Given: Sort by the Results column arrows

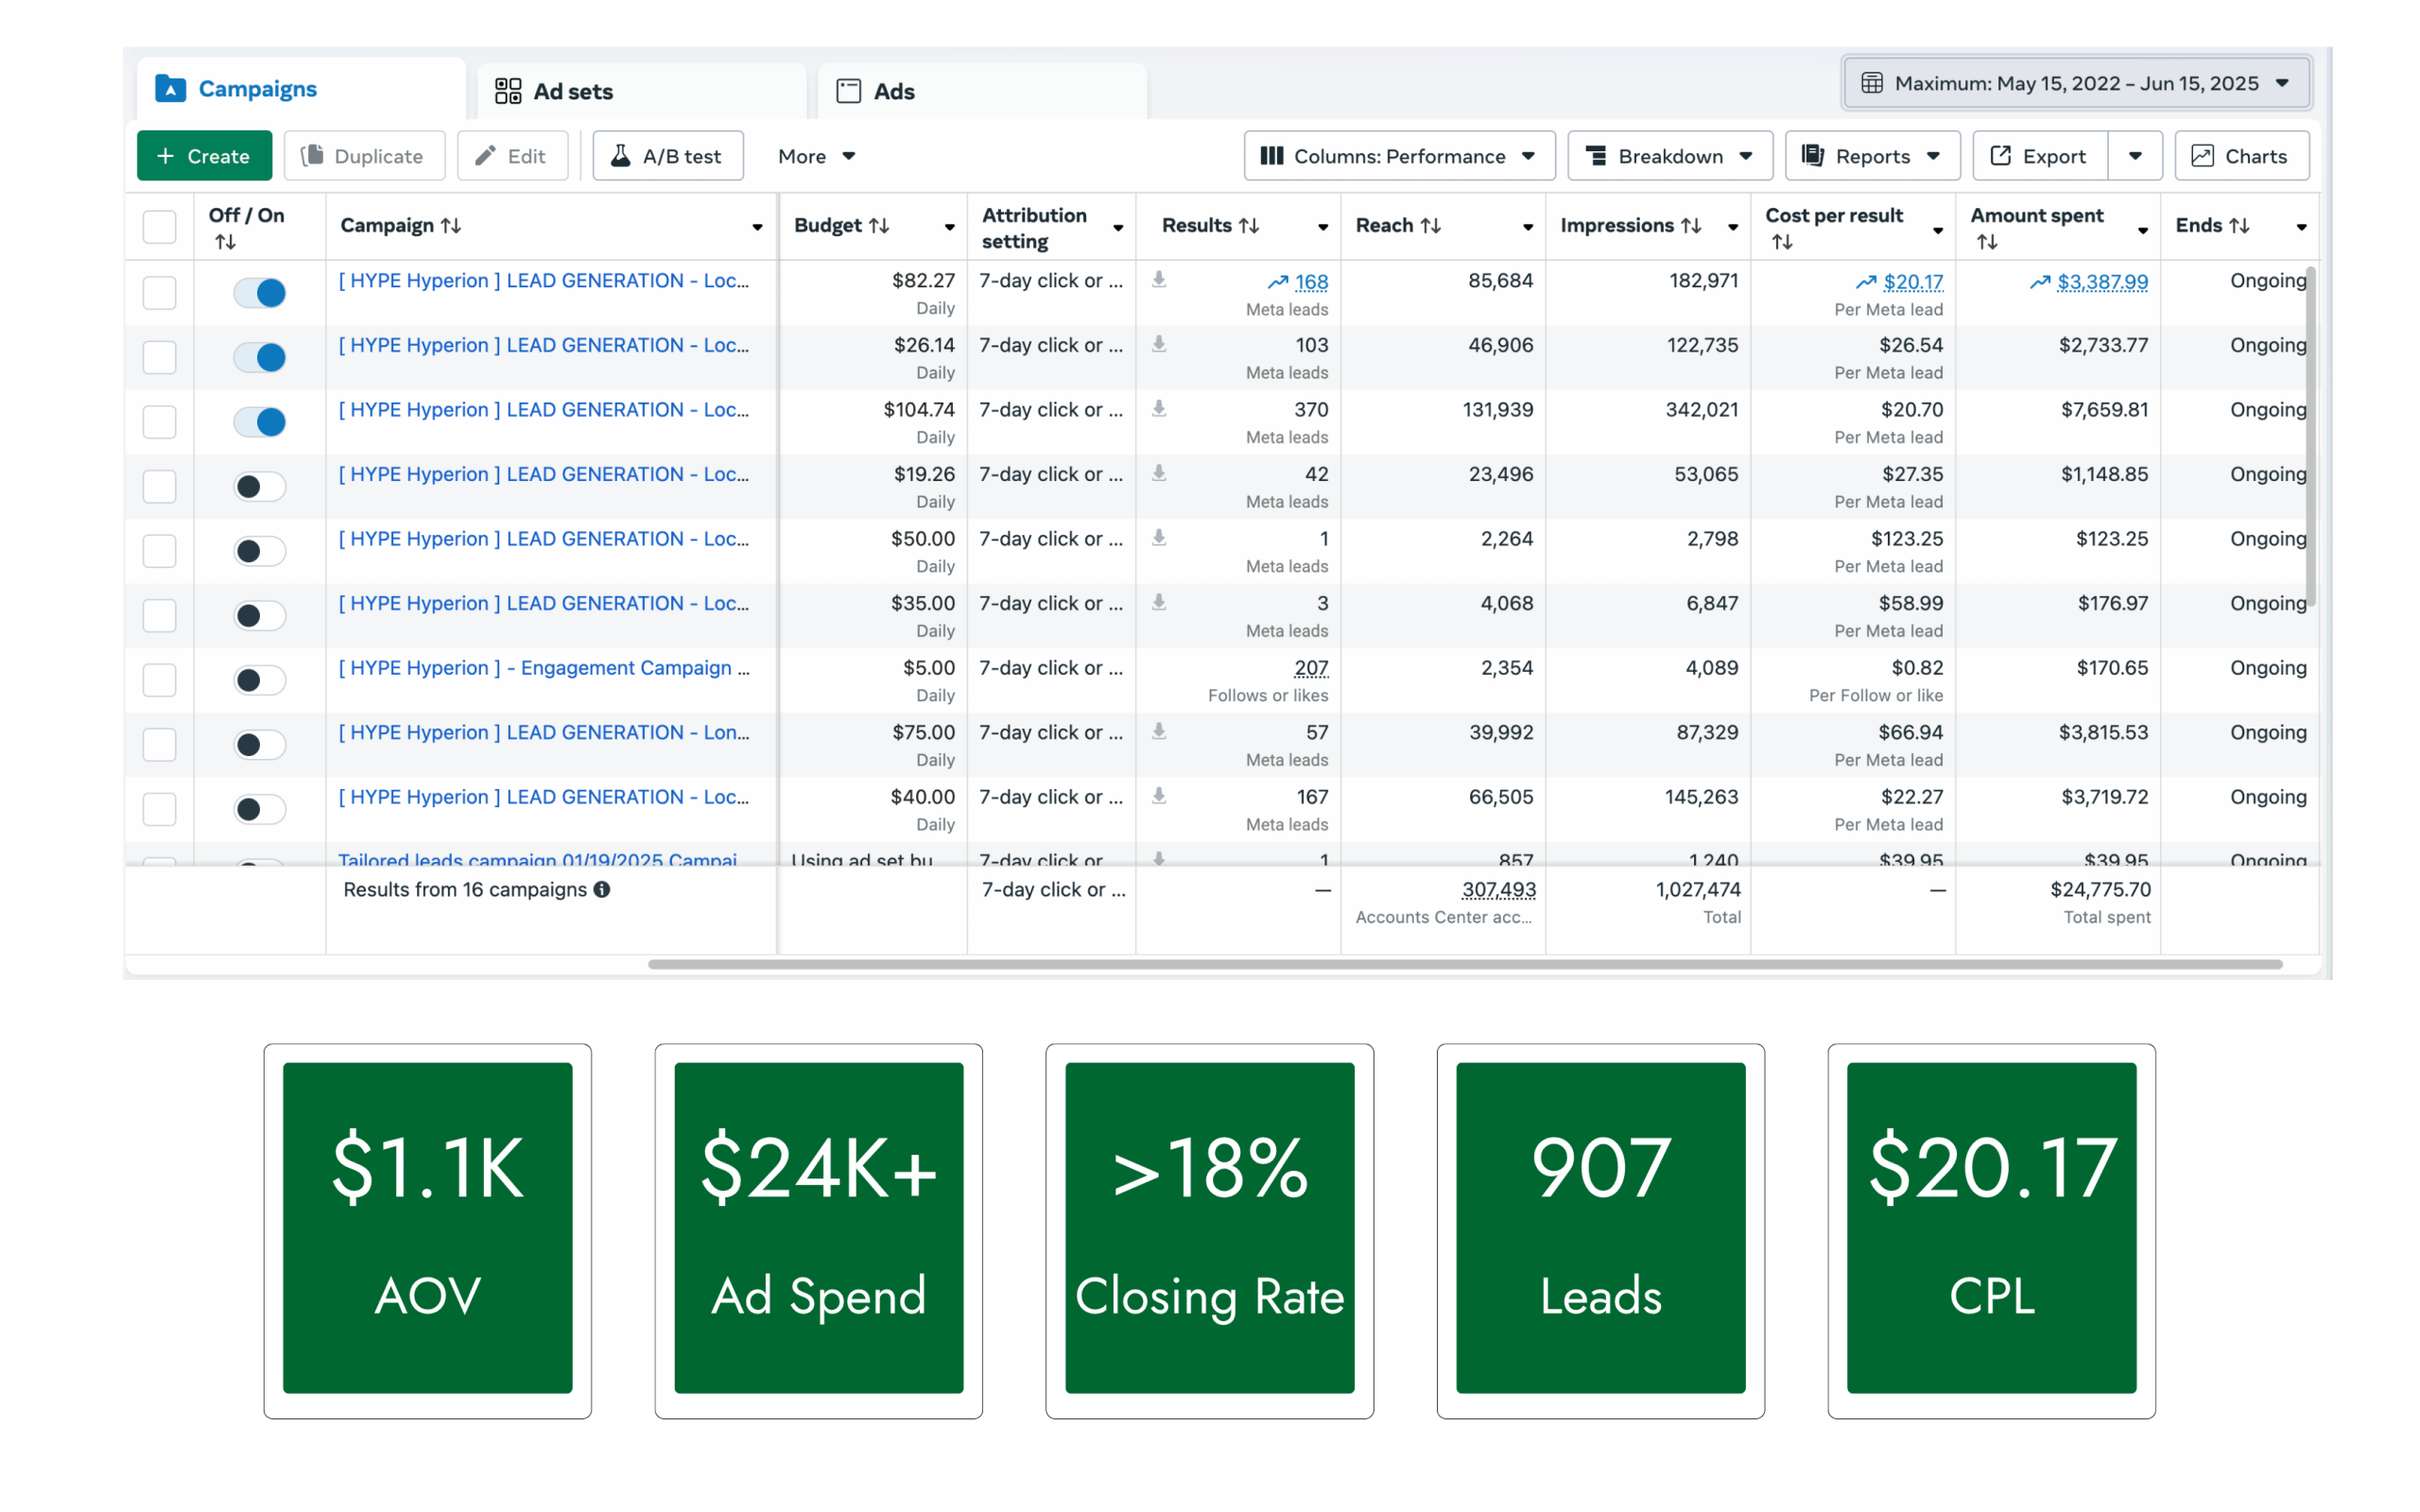Looking at the screenshot, I should tap(1249, 226).
